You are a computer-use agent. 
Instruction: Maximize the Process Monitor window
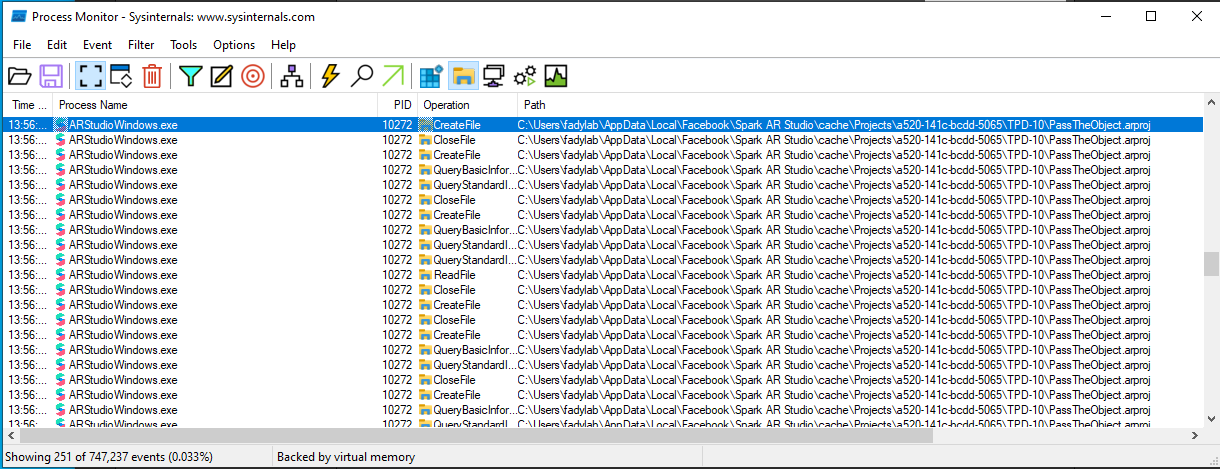tap(1151, 16)
